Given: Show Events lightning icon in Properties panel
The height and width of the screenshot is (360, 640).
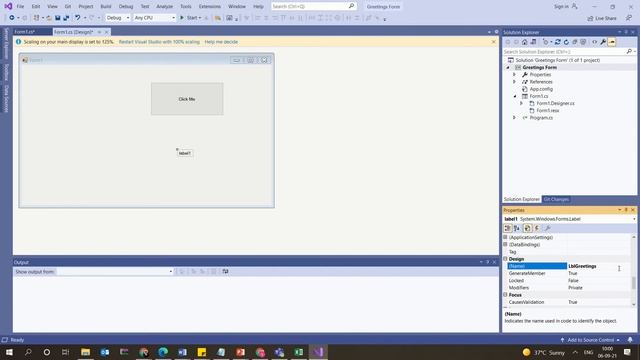Looking at the screenshot, I should coord(537,228).
